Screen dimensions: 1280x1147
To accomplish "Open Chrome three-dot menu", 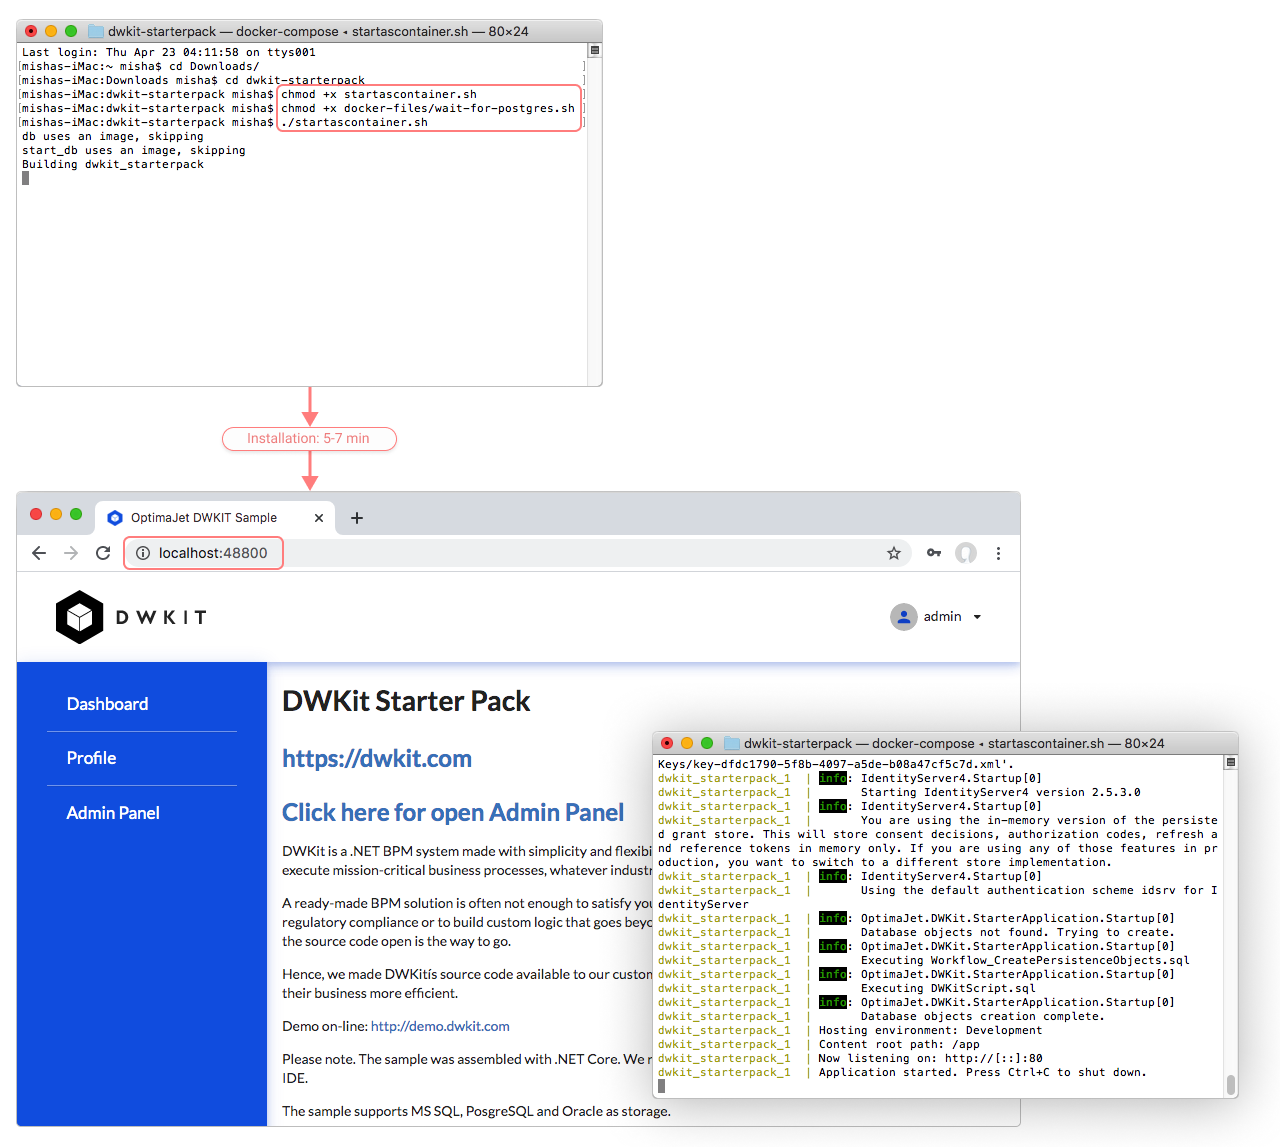I will pyautogui.click(x=998, y=553).
